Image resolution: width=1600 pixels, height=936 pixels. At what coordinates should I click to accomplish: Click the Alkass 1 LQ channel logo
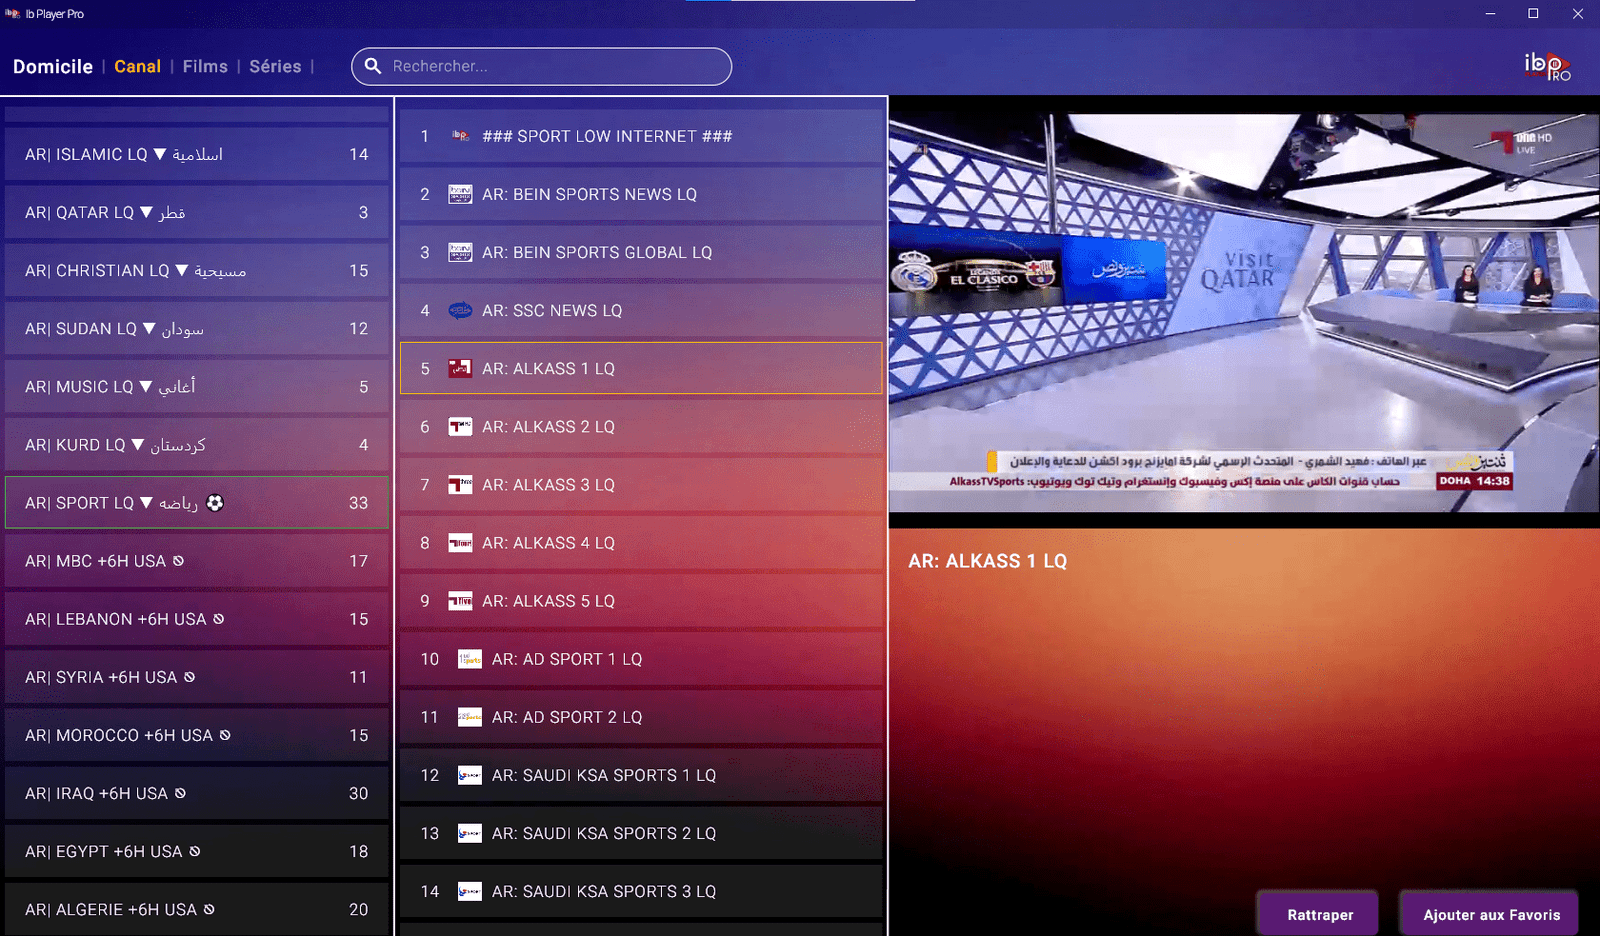[460, 368]
